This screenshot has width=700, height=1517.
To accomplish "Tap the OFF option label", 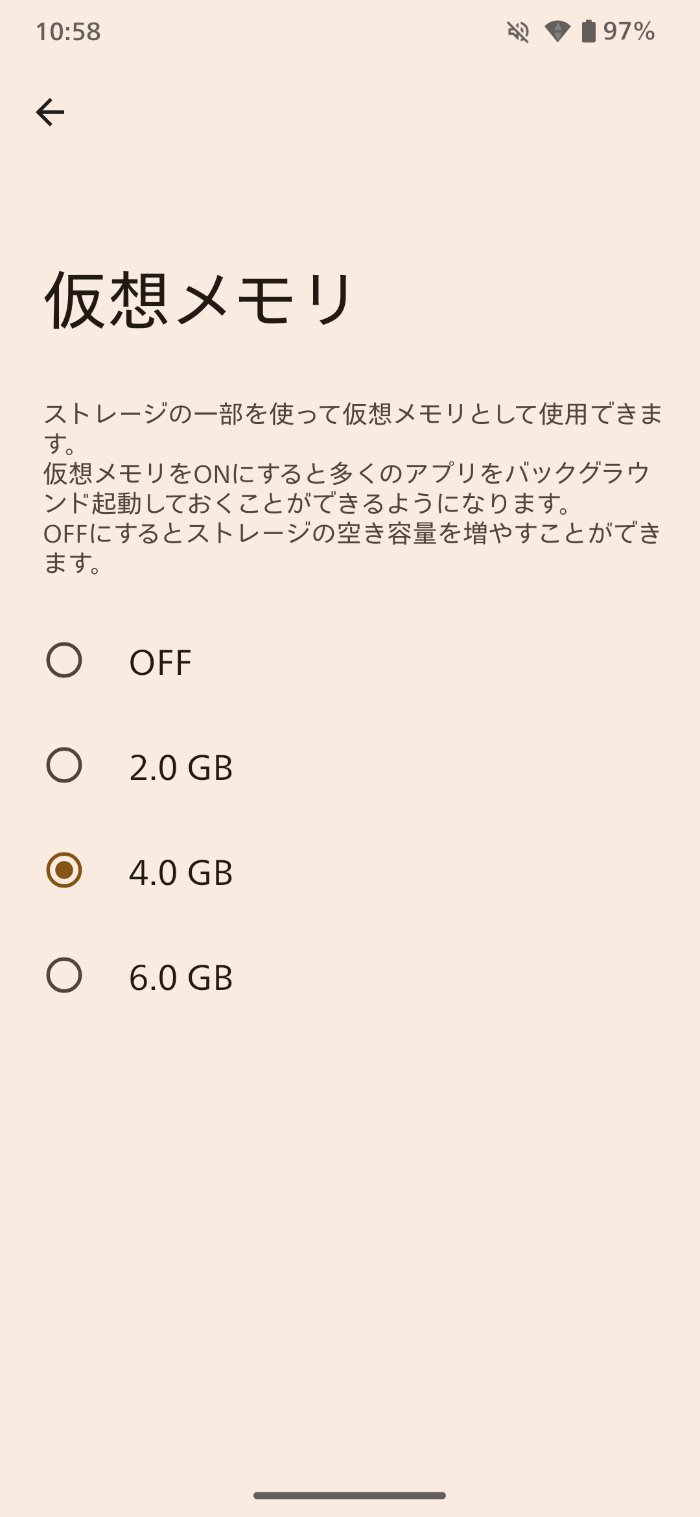I will (x=160, y=662).
